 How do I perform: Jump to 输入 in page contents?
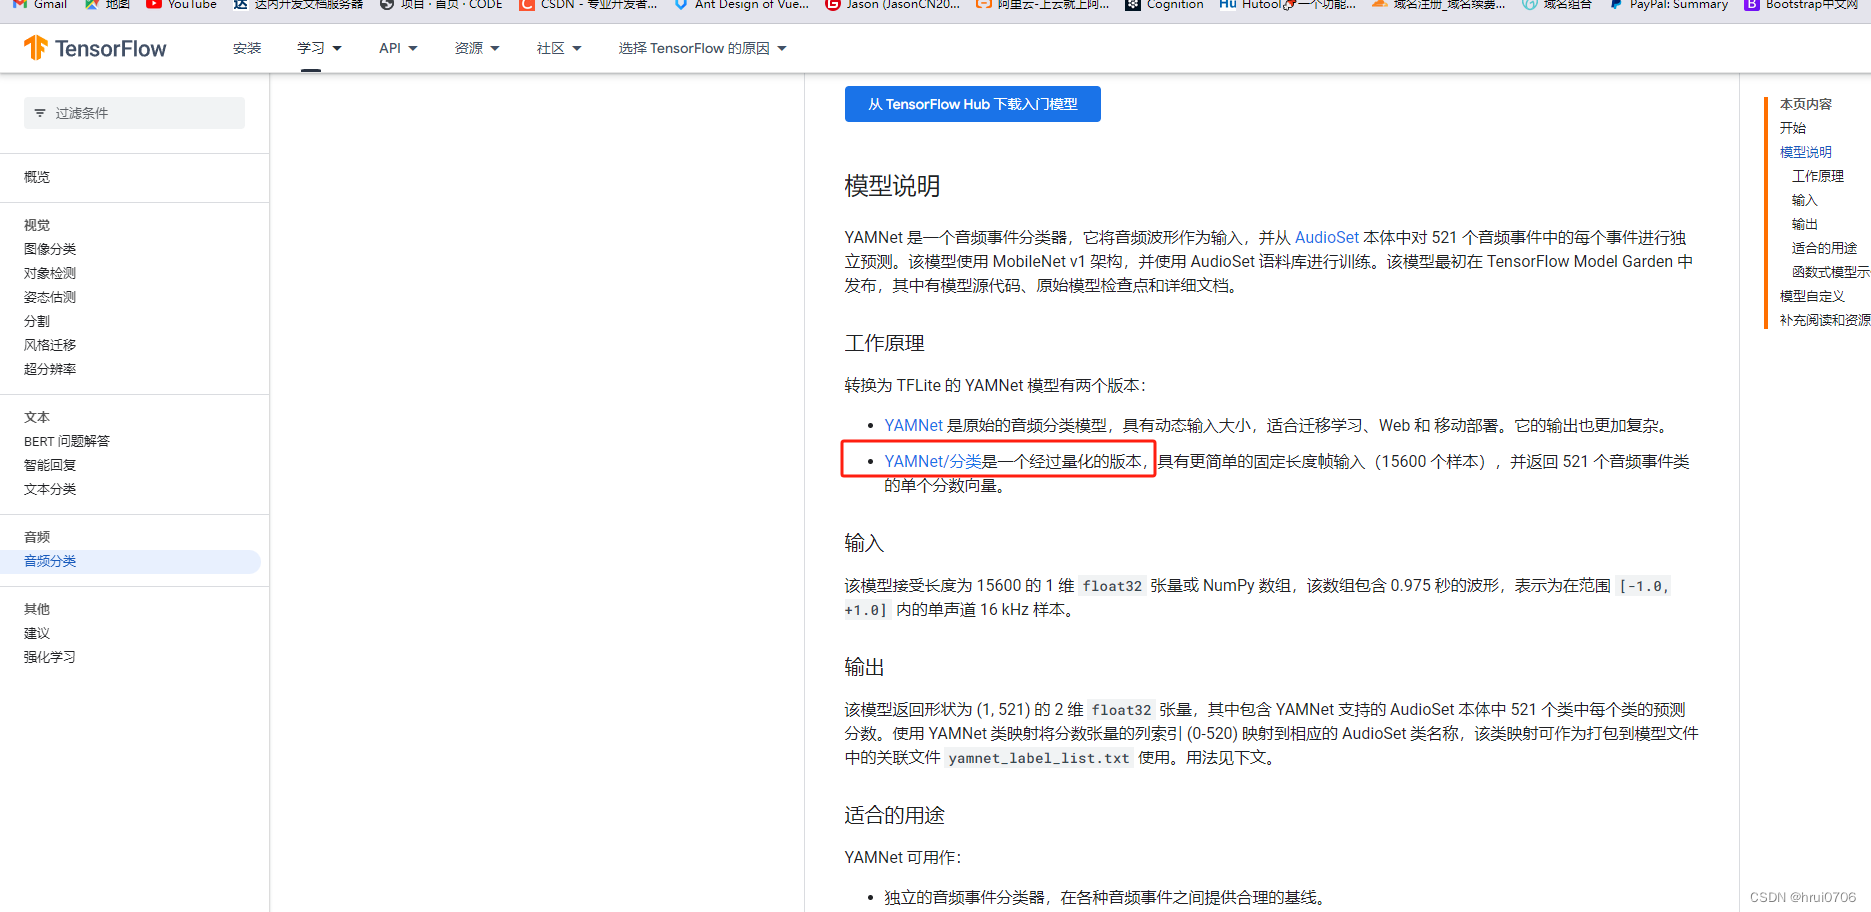[x=1805, y=200]
